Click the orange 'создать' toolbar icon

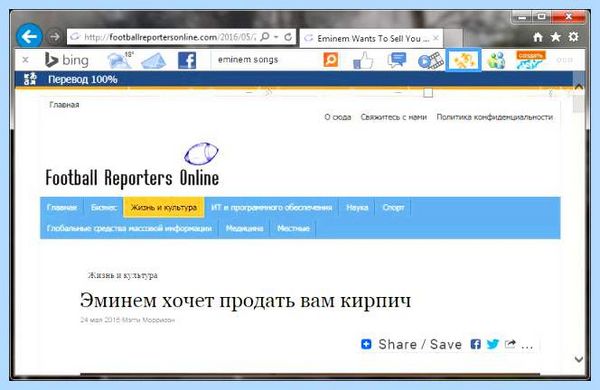click(530, 60)
